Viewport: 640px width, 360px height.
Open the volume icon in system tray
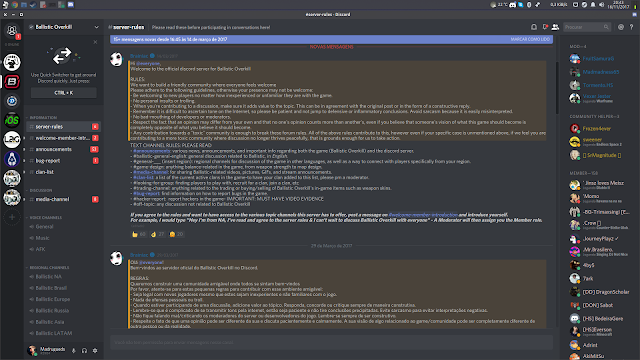click(601, 4)
